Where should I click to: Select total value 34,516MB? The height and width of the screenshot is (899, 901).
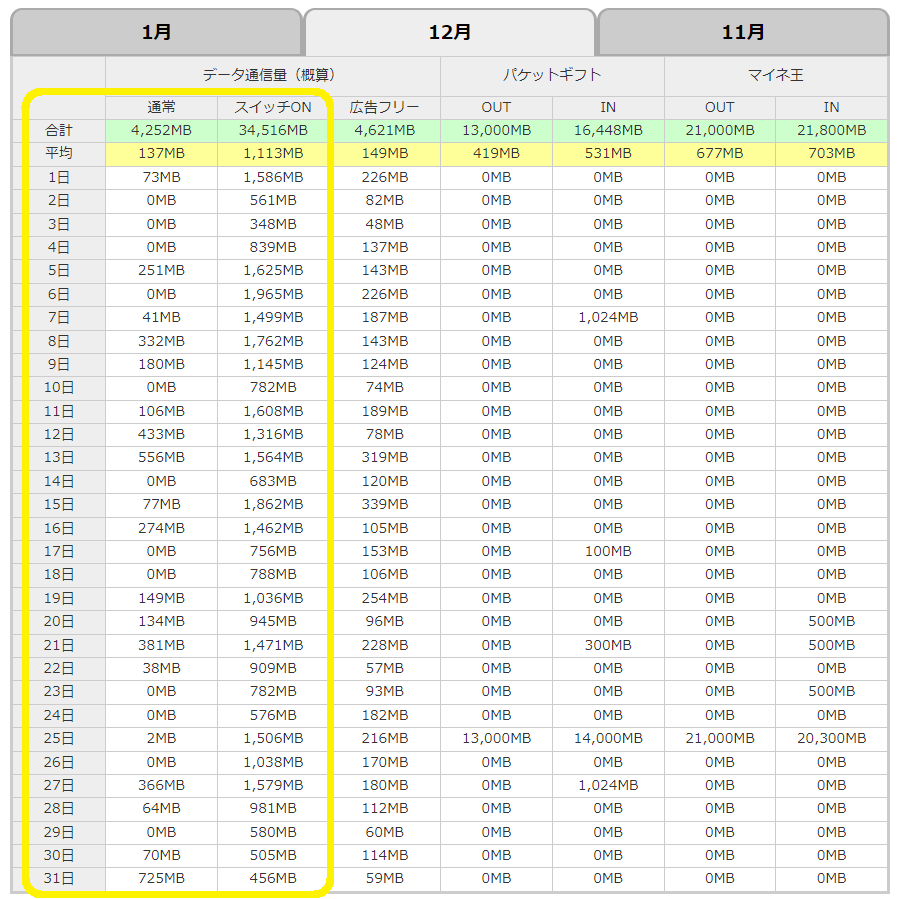273,130
